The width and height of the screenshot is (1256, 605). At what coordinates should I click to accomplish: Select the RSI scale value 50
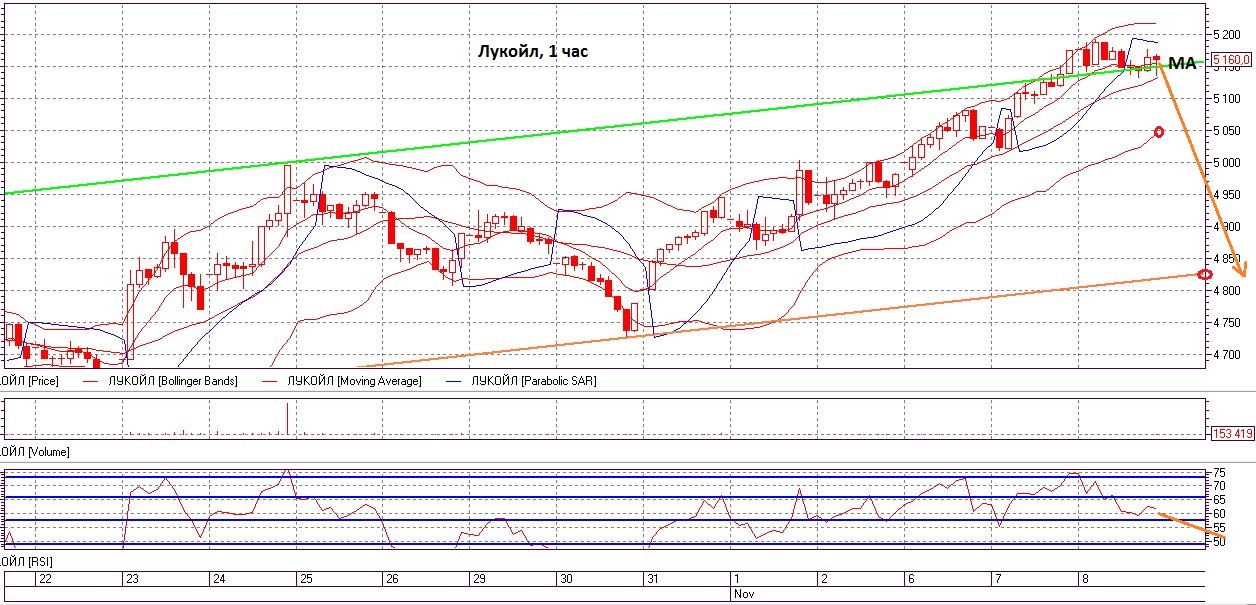(1218, 541)
